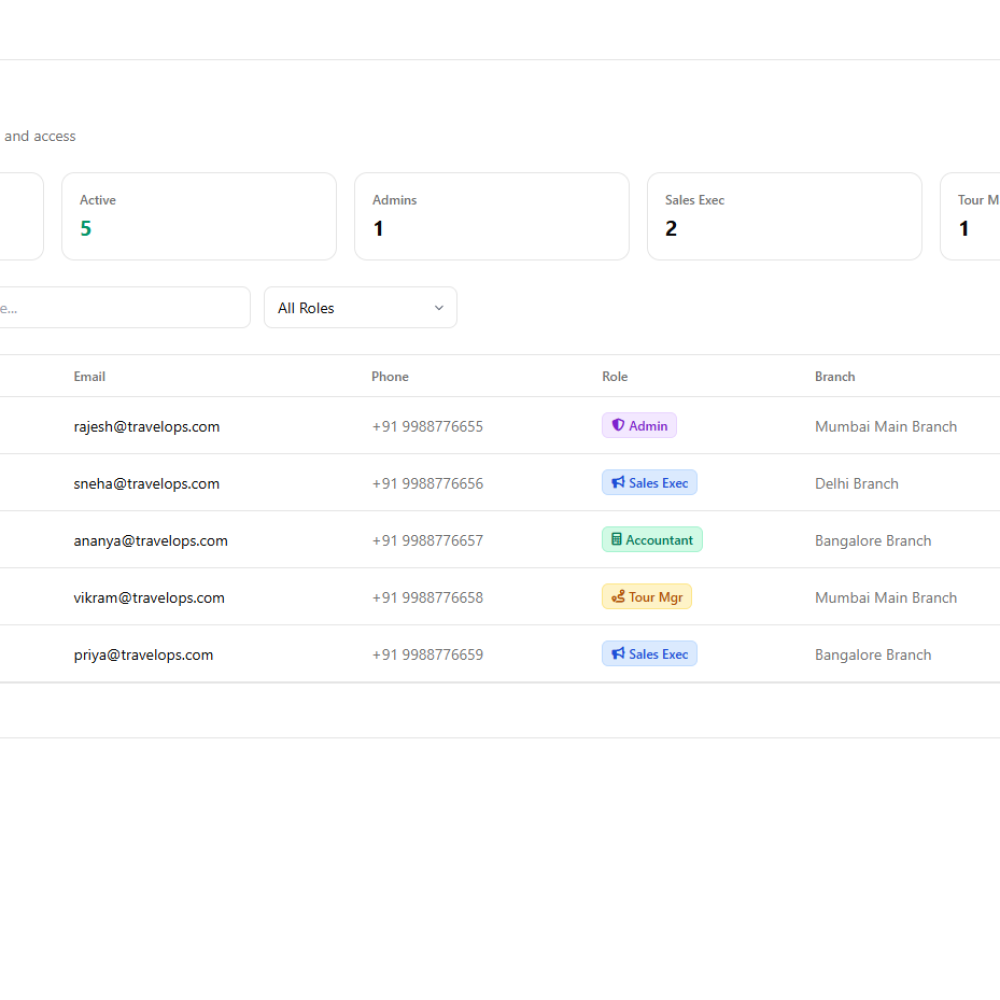The width and height of the screenshot is (1000, 1000).
Task: Select the Sales Exec stat card
Action: (784, 216)
